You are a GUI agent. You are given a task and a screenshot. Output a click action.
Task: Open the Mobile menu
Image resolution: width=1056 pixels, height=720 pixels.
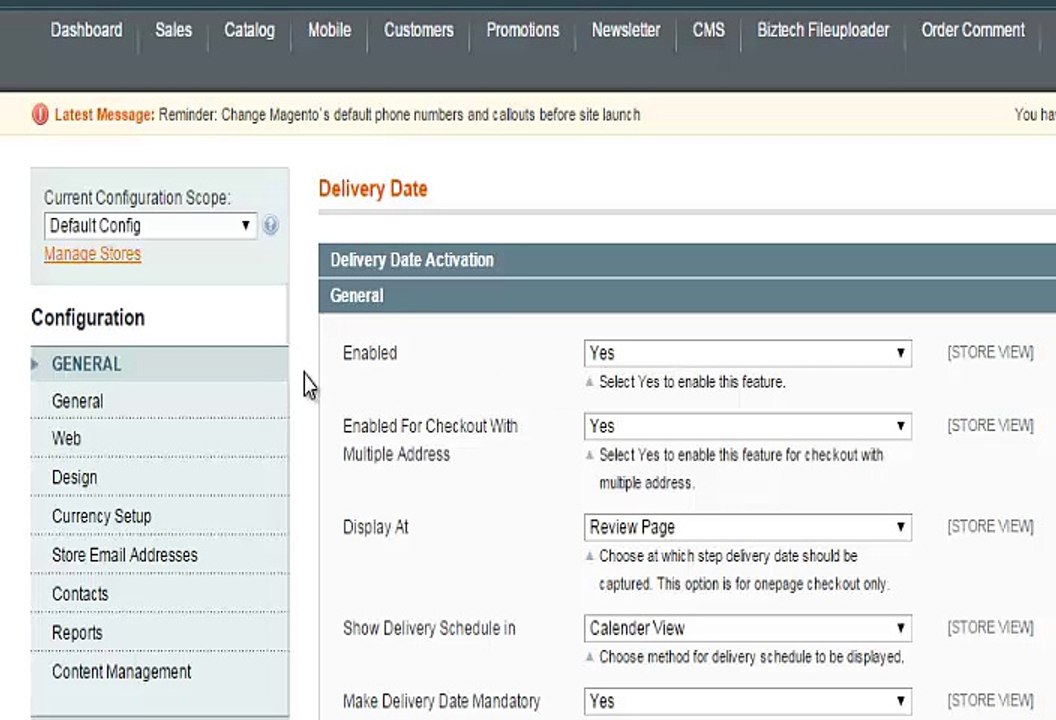tap(329, 30)
